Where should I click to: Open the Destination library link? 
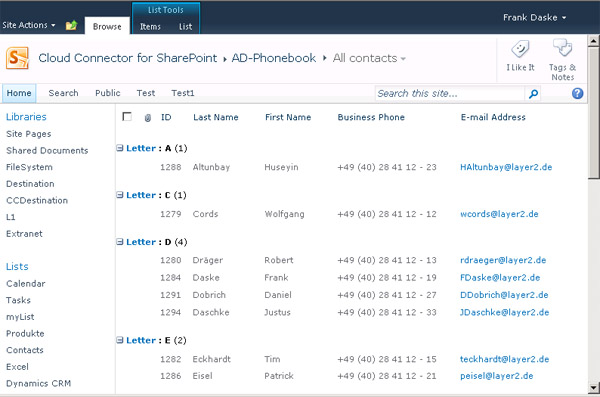30,184
